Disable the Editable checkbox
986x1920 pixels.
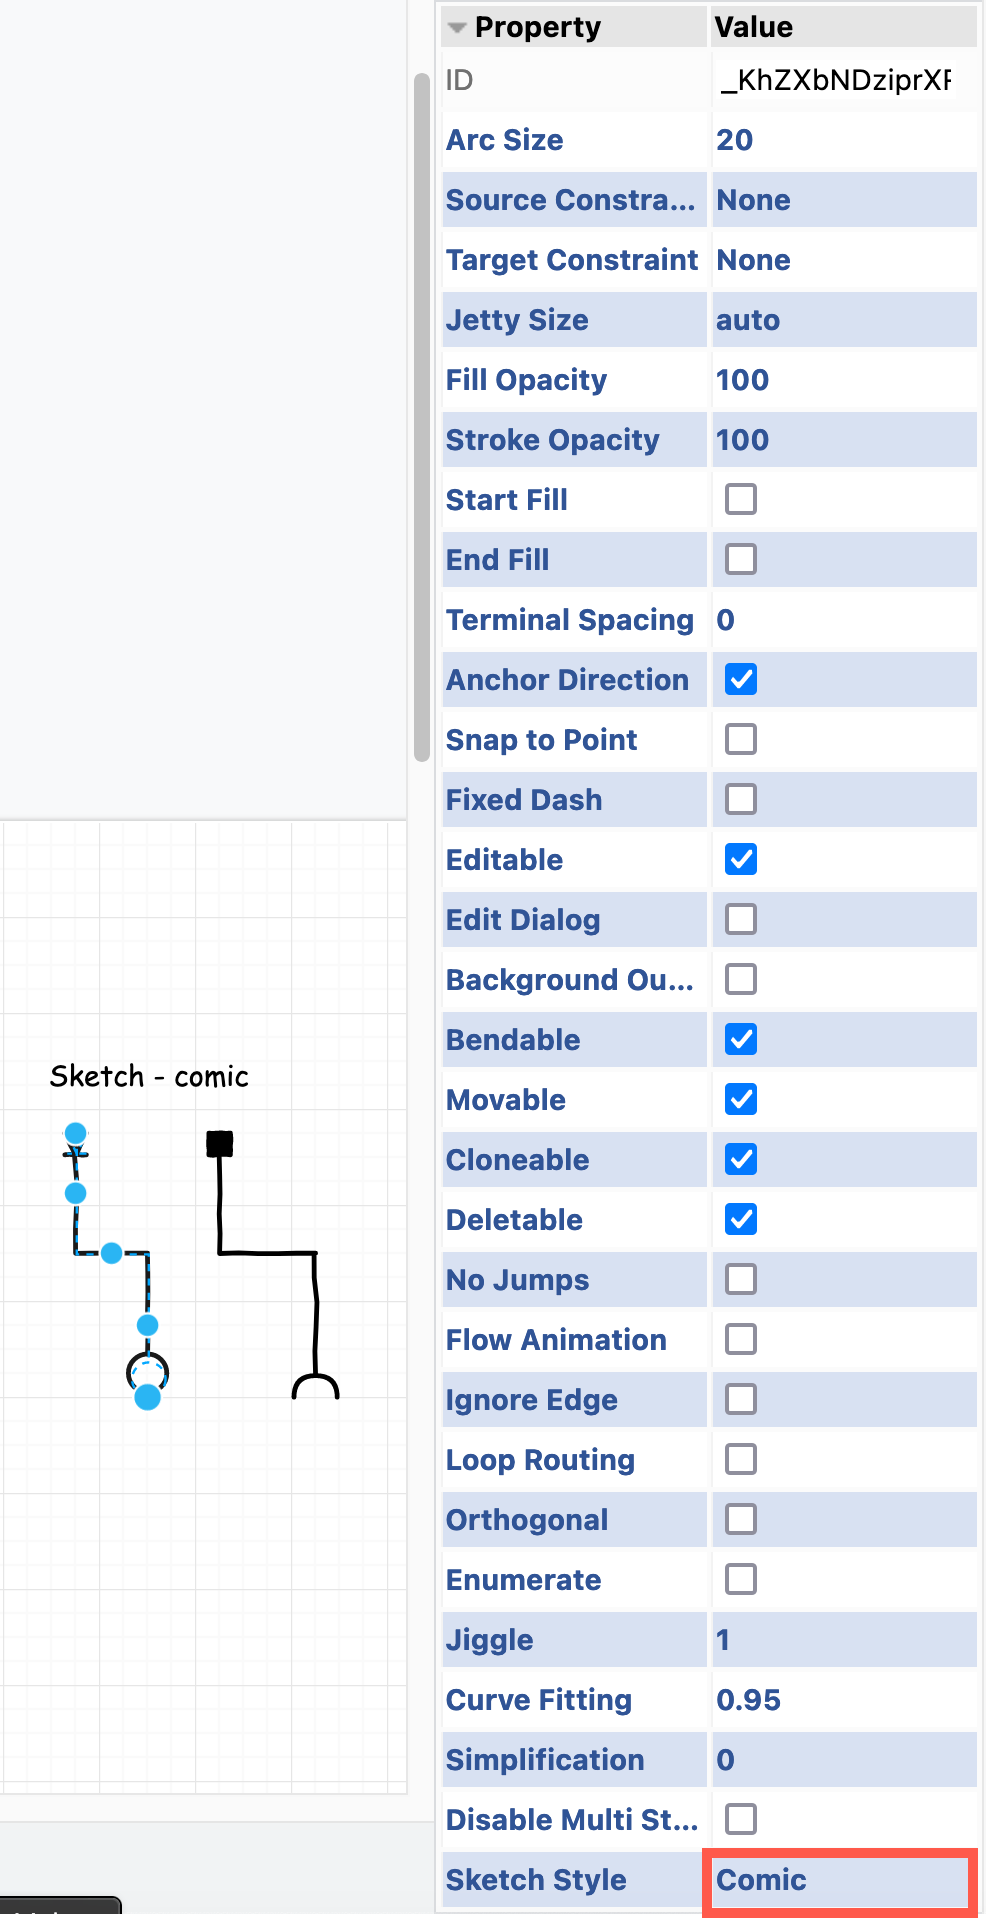click(740, 859)
